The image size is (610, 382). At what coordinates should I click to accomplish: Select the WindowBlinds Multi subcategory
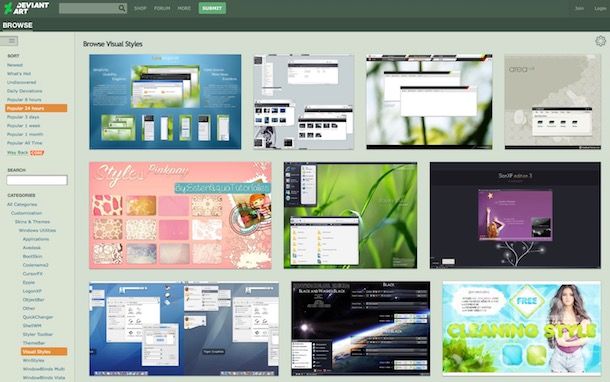point(44,369)
